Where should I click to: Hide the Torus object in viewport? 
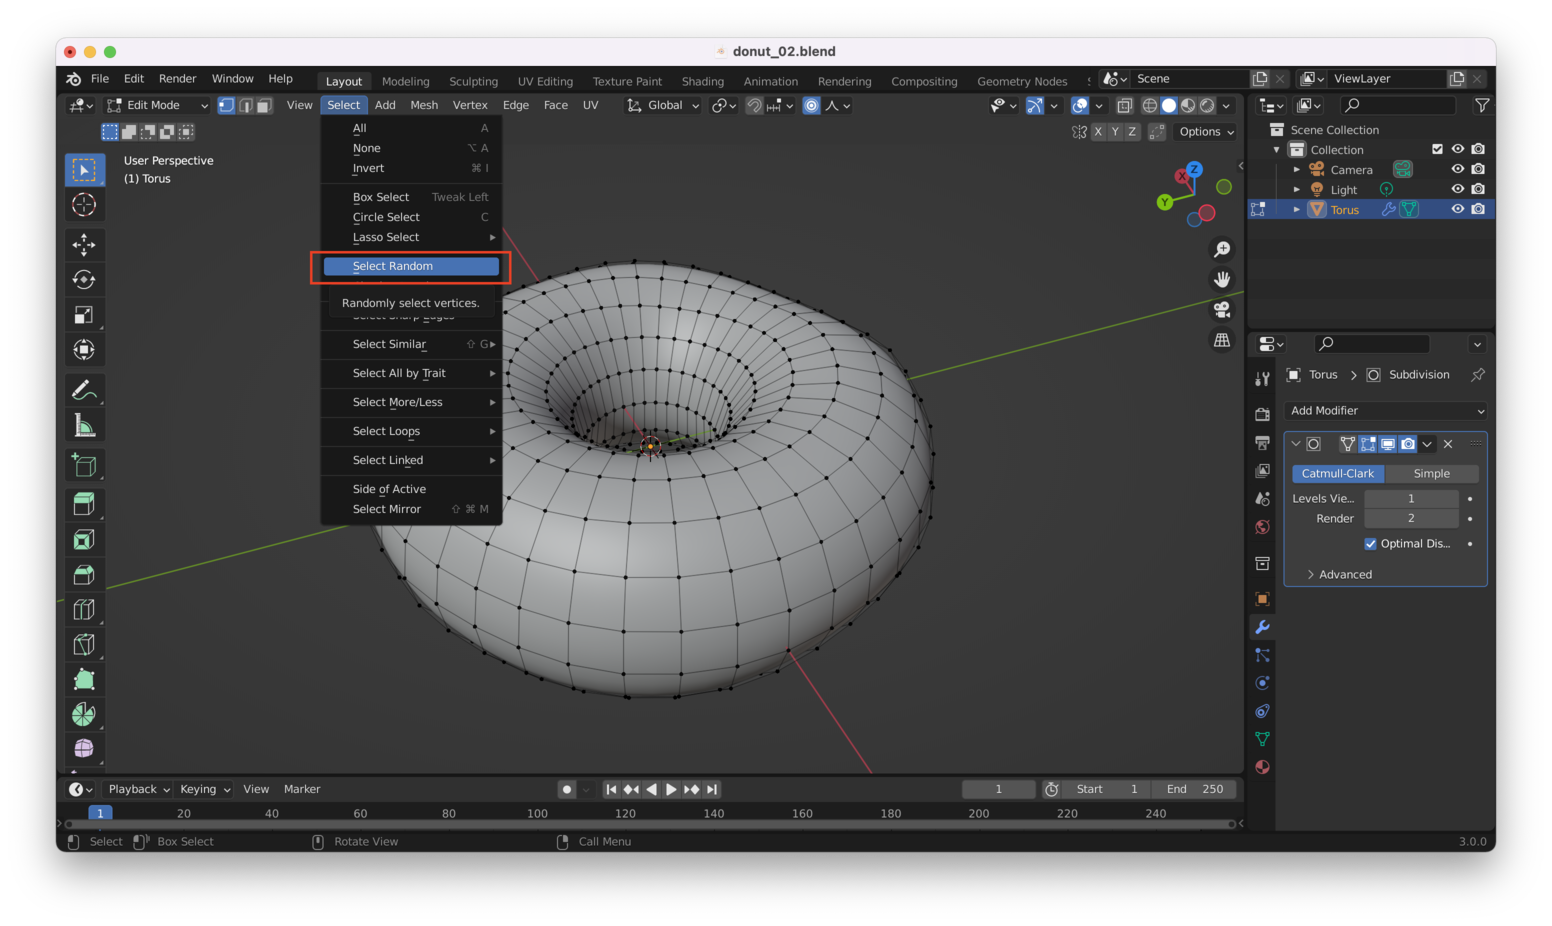click(1458, 209)
